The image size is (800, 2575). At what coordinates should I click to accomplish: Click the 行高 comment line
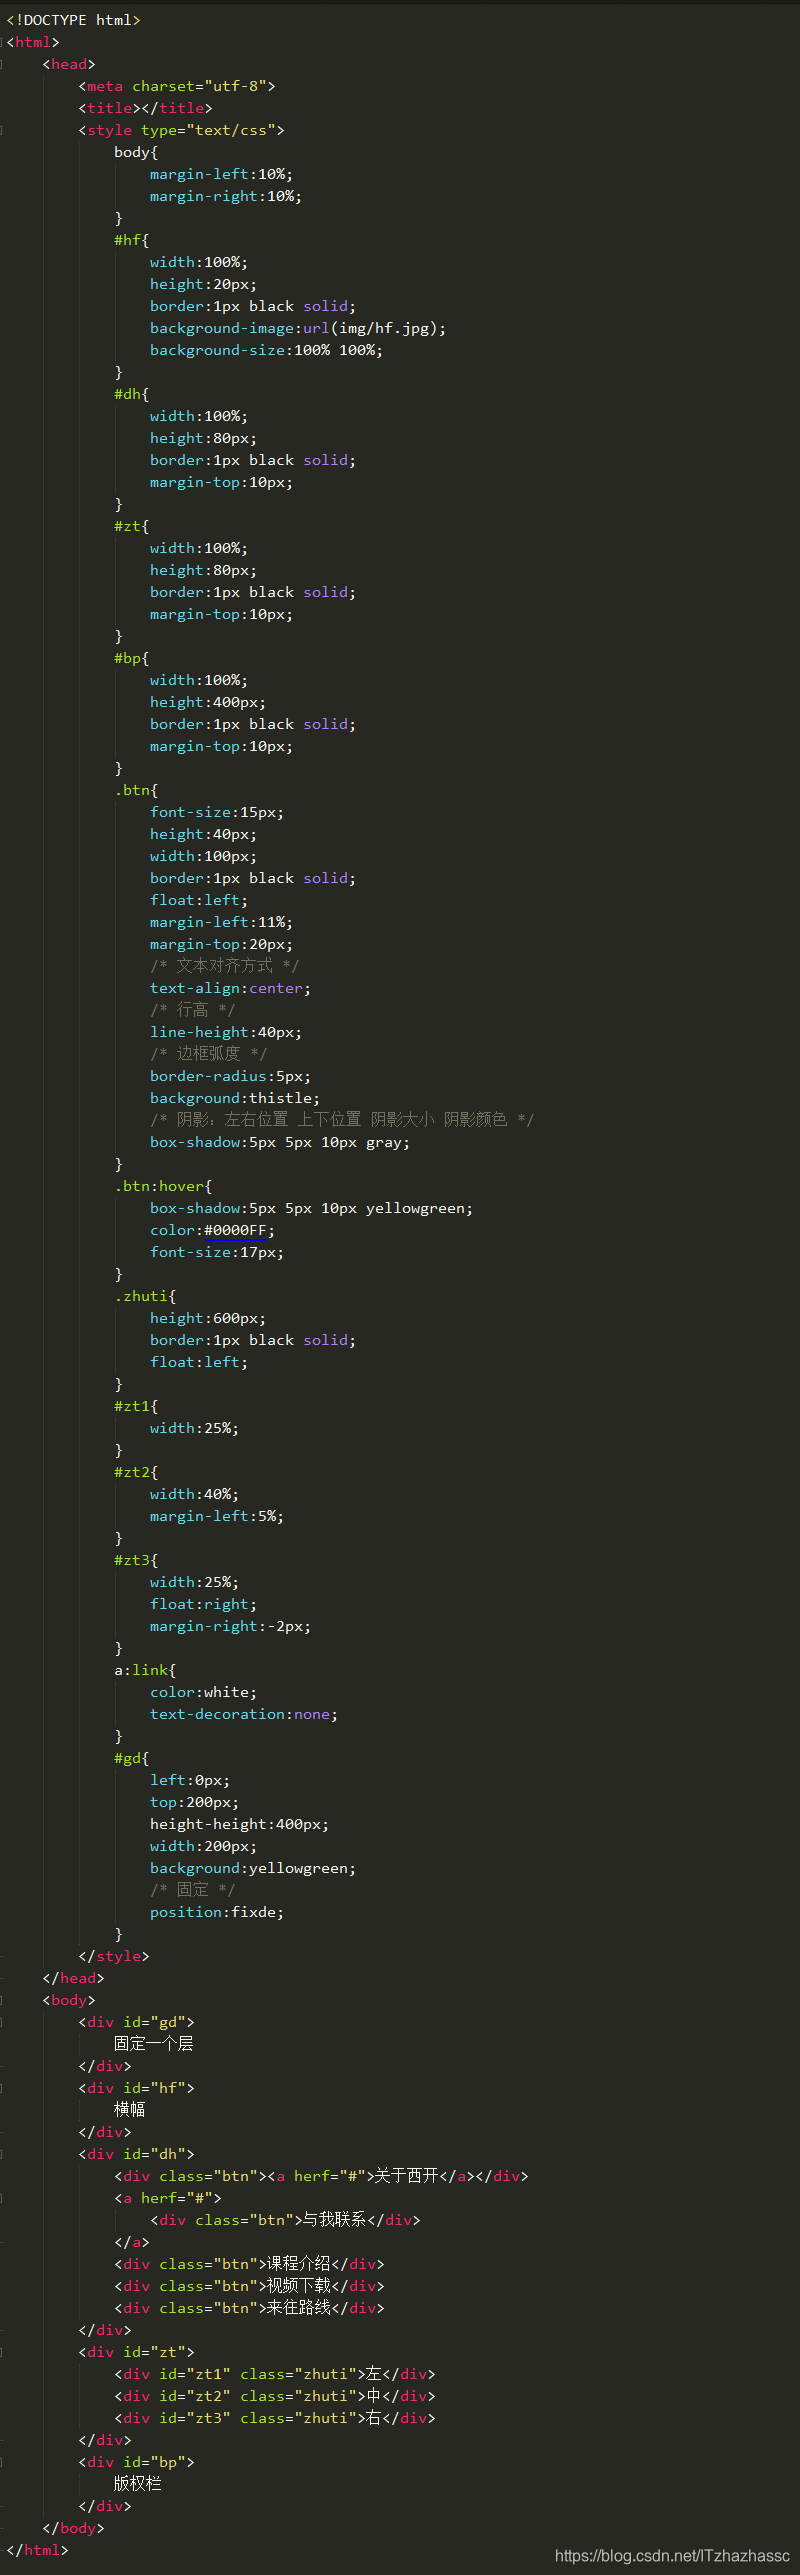pyautogui.click(x=193, y=1010)
